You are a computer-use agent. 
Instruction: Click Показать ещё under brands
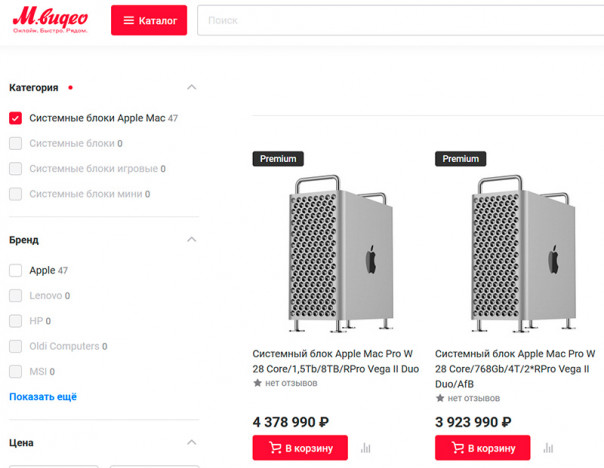[43, 397]
